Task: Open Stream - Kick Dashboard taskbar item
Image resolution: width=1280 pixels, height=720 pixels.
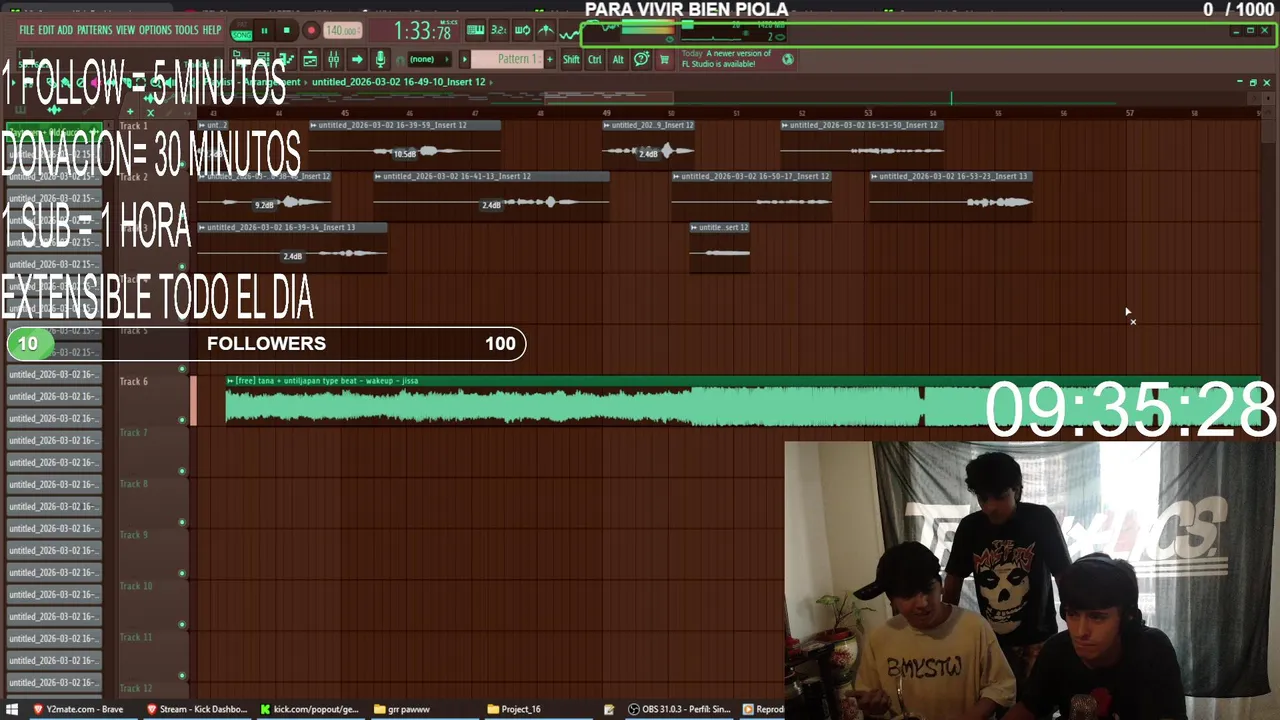Action: point(197,709)
